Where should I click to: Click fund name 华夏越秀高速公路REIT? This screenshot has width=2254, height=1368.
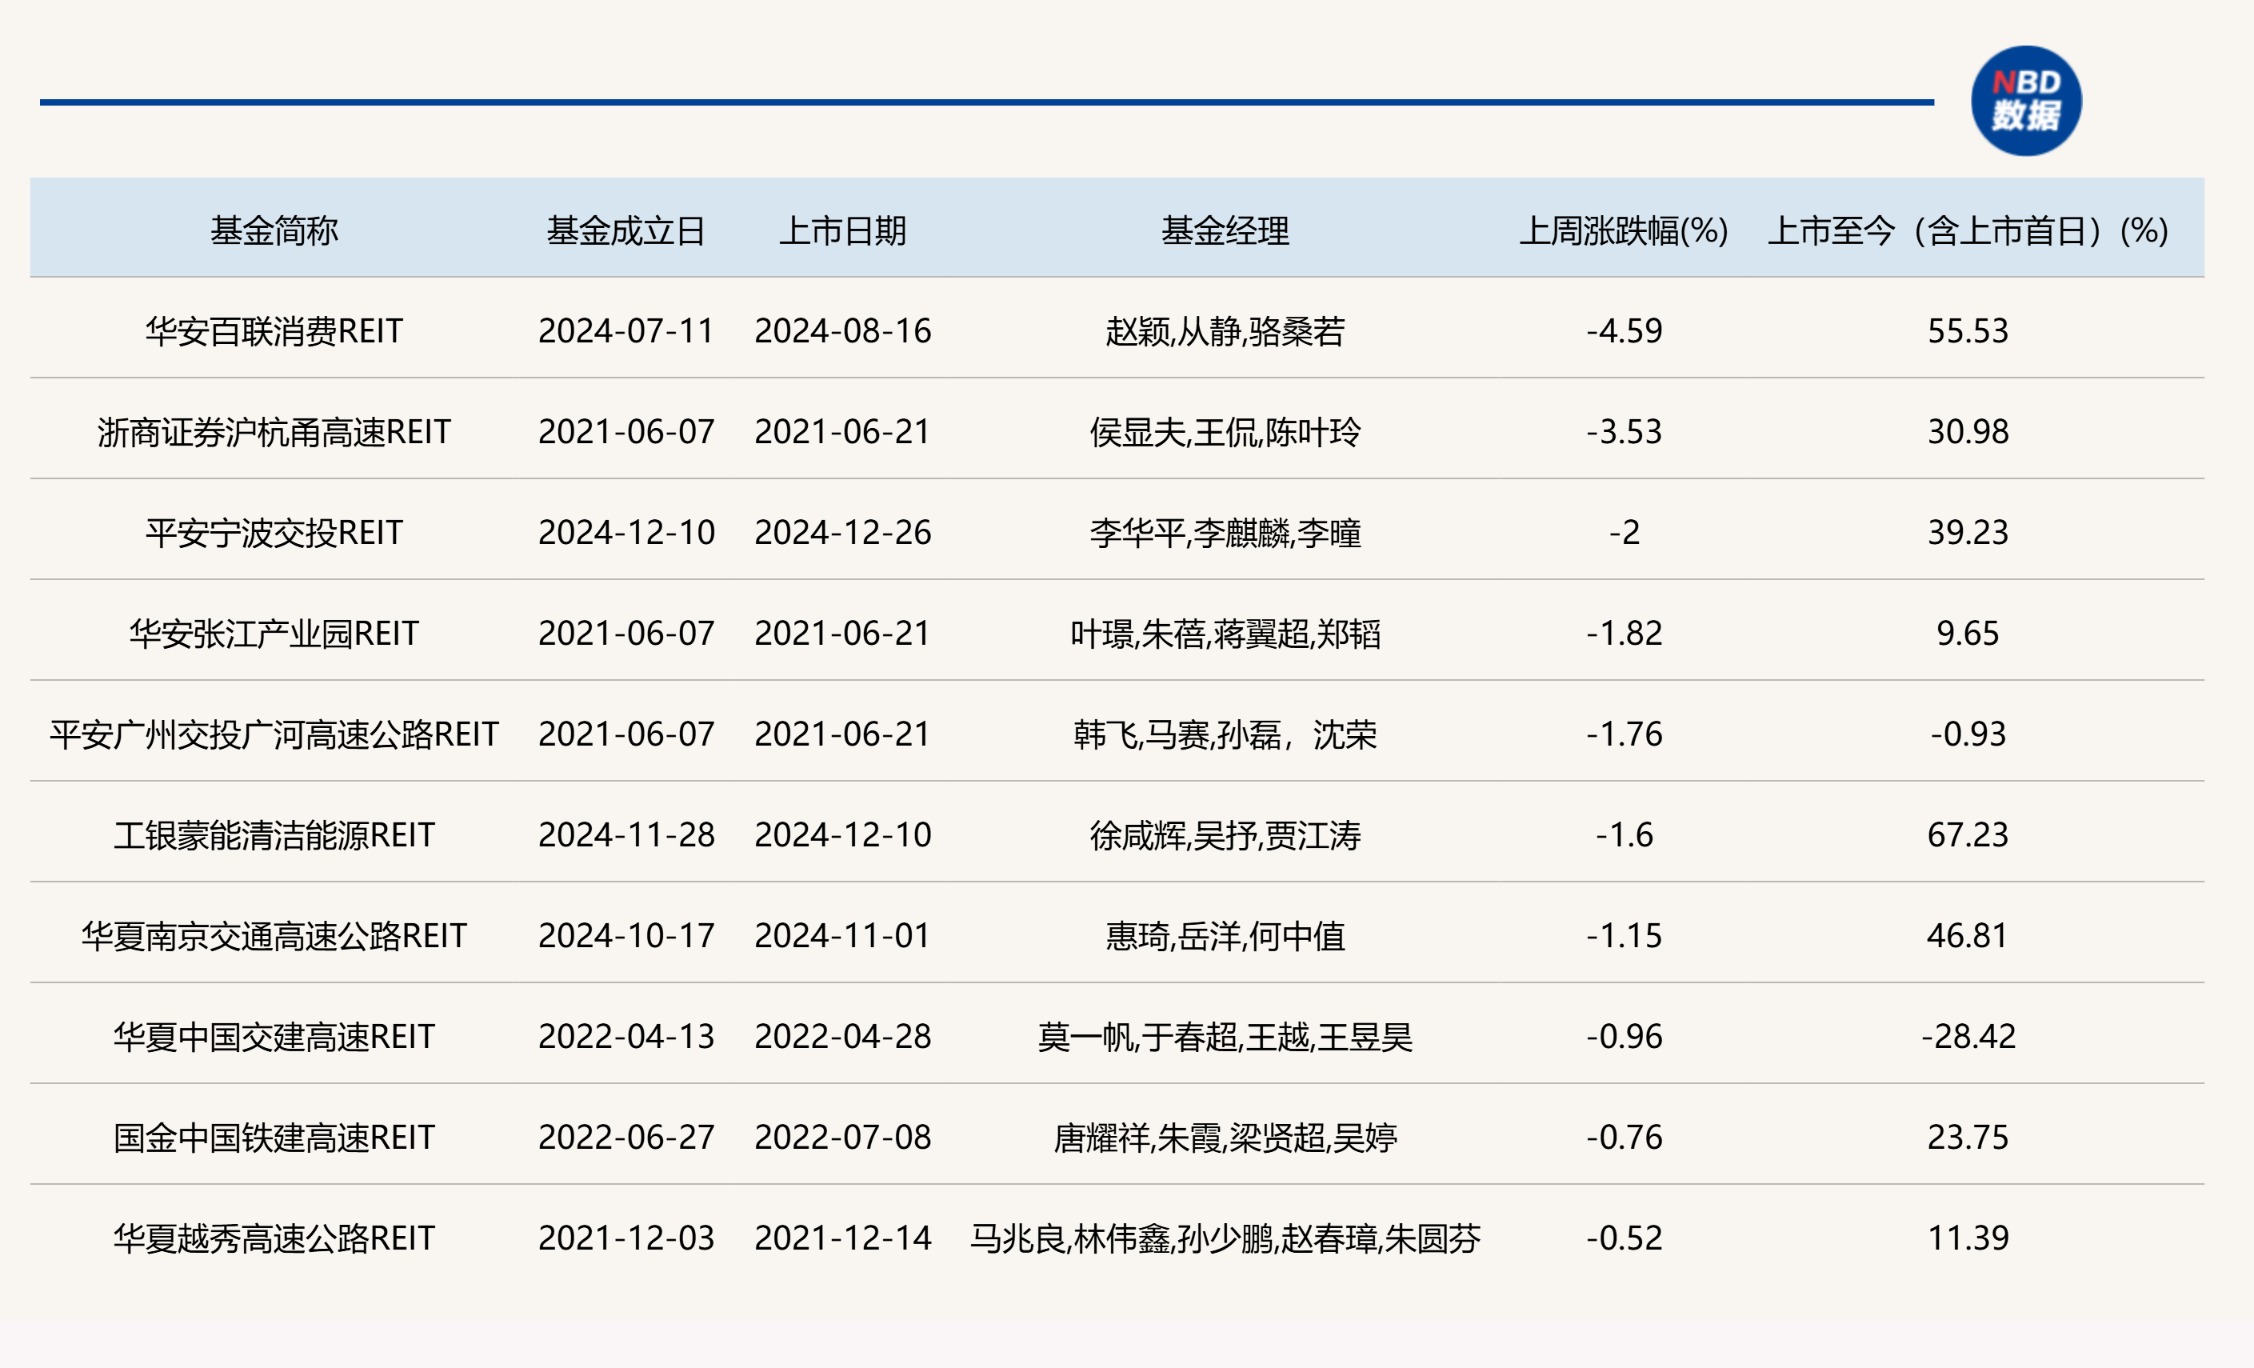point(274,1239)
